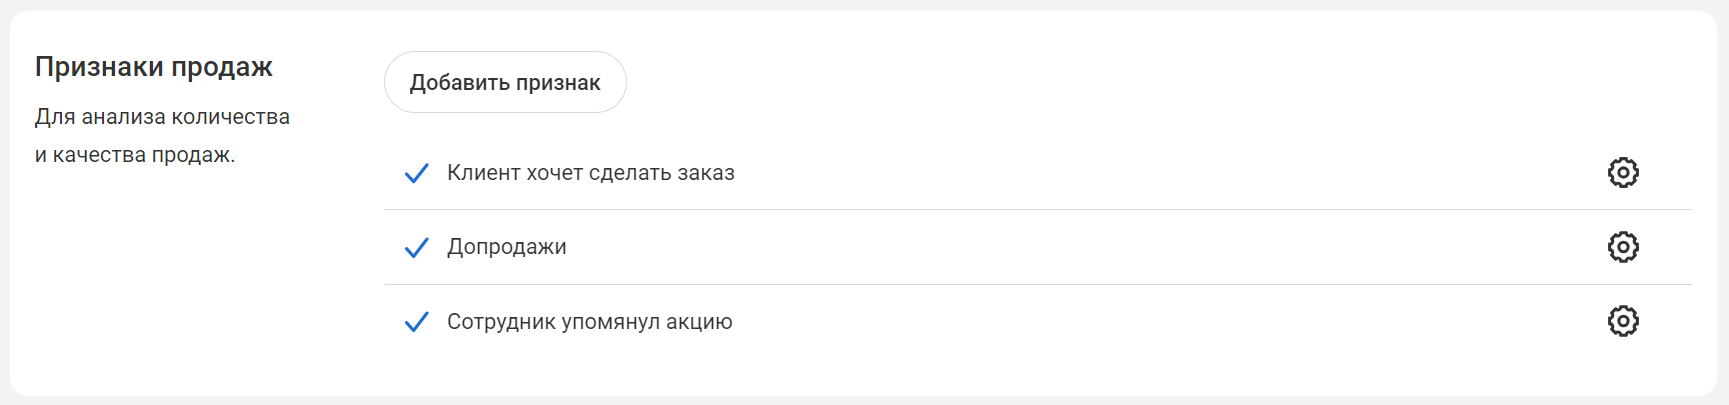Add a new sales indicator with Добавить признак
This screenshot has height=405, width=1729.
505,82
